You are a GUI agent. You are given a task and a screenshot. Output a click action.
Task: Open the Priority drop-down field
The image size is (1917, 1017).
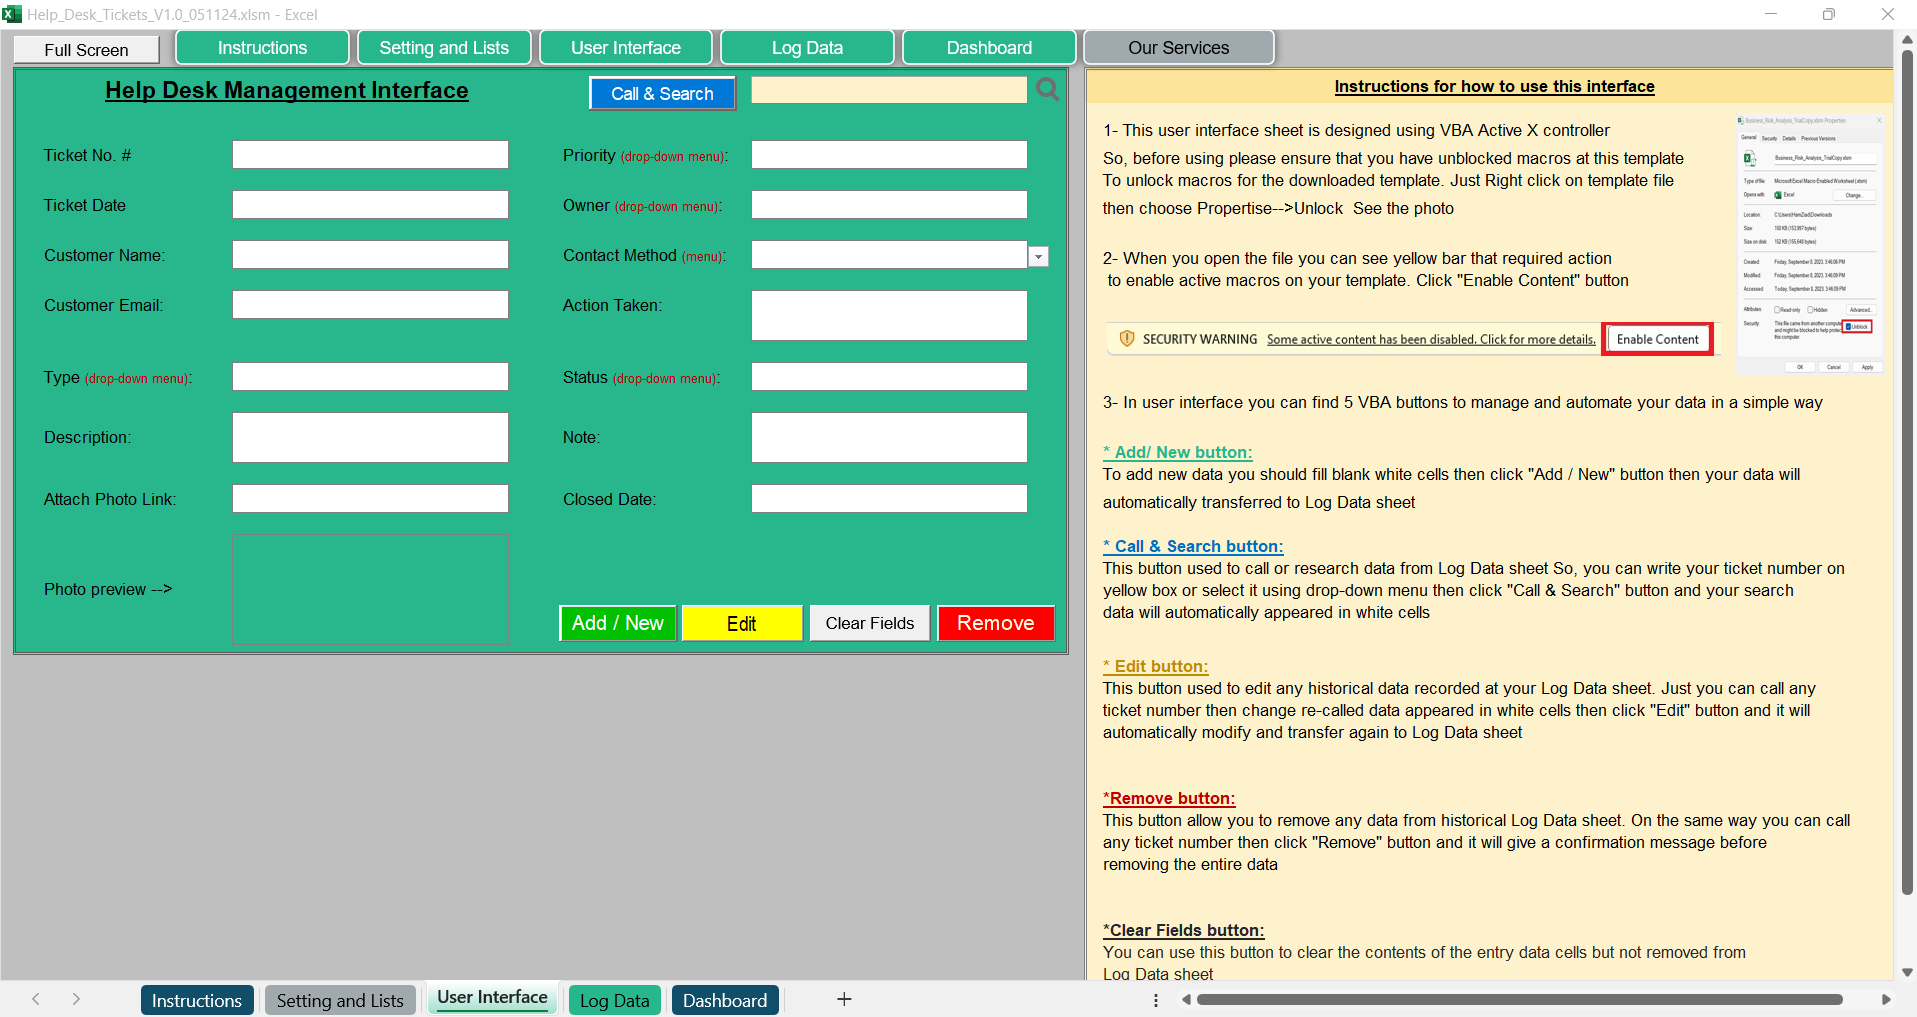(888, 155)
